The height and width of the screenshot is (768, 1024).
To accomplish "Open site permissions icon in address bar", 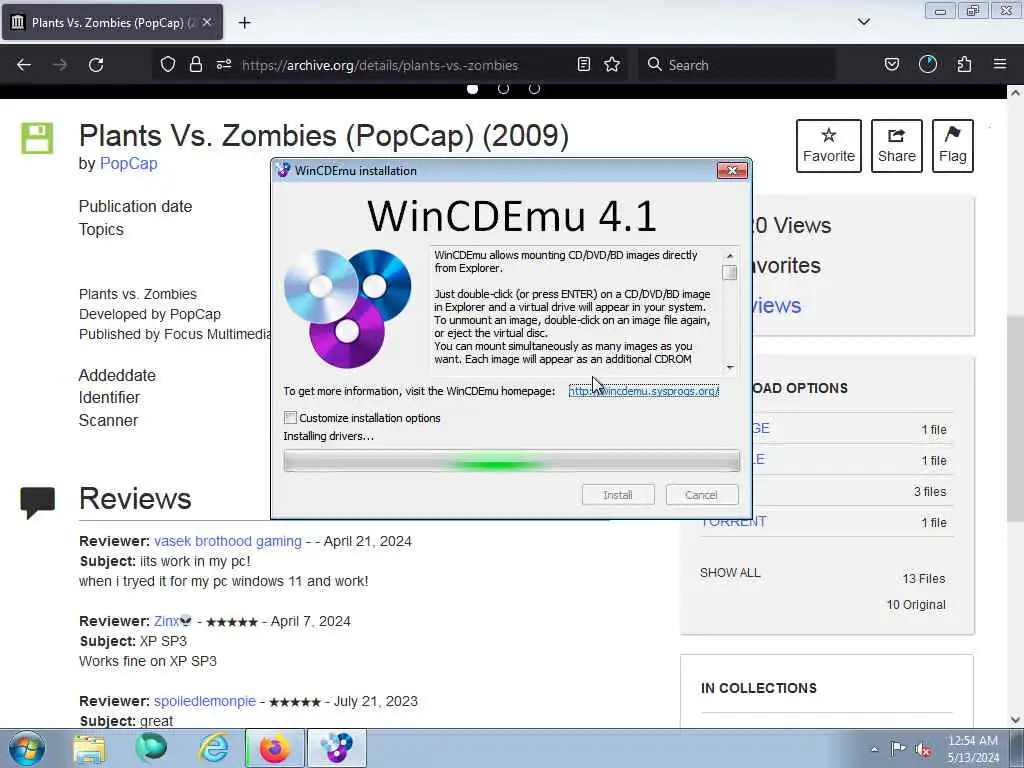I will click(x=224, y=65).
